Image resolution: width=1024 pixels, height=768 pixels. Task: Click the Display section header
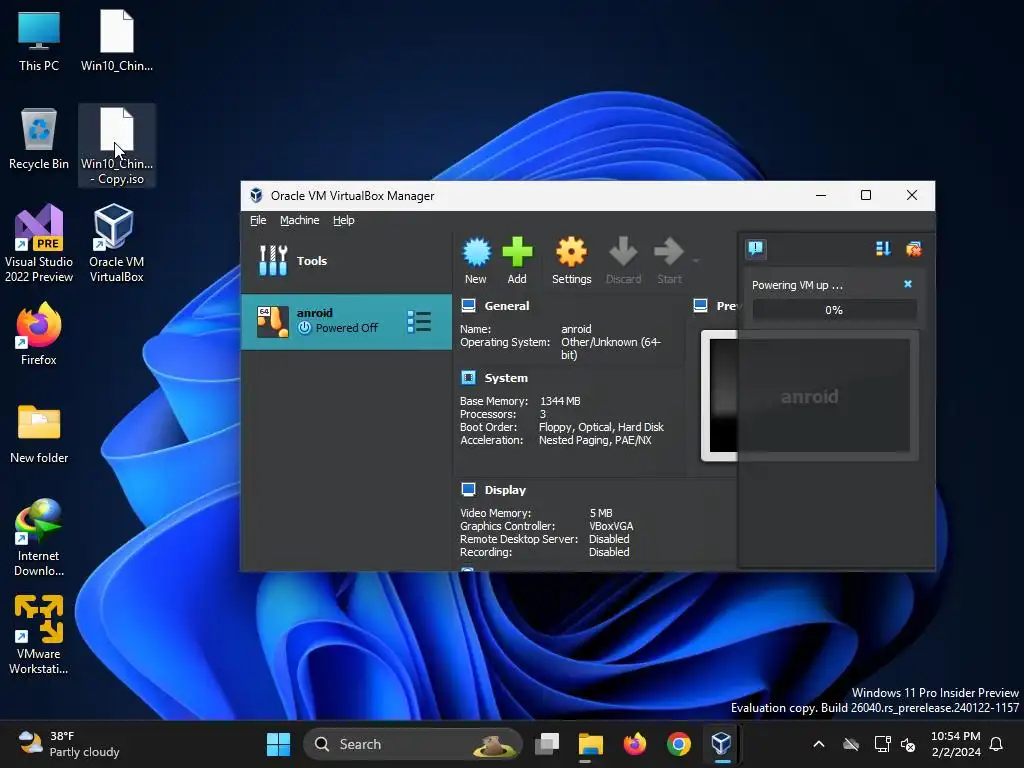[505, 490]
